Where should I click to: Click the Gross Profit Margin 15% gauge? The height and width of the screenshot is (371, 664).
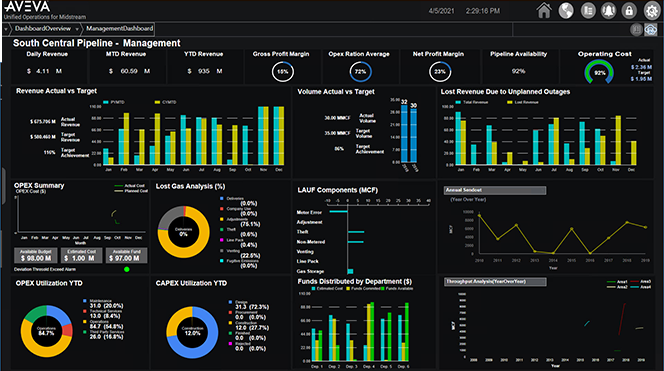282,72
